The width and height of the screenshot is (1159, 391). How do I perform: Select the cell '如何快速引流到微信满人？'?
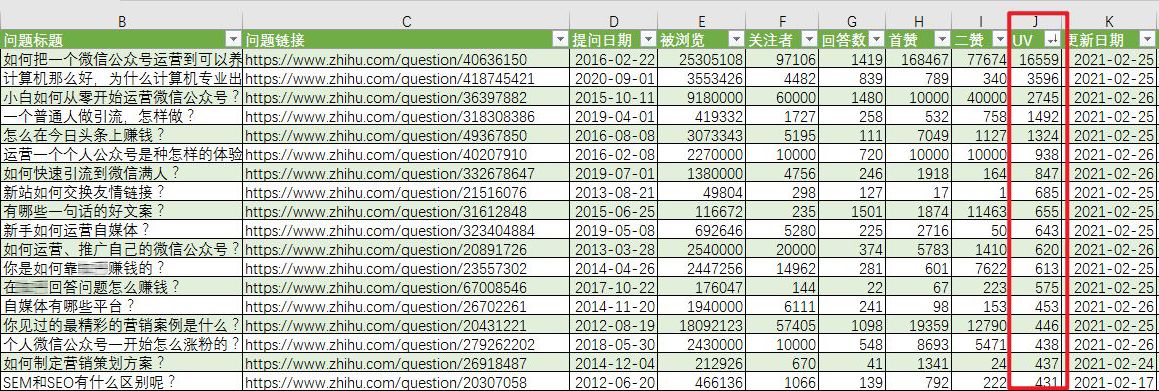point(121,174)
